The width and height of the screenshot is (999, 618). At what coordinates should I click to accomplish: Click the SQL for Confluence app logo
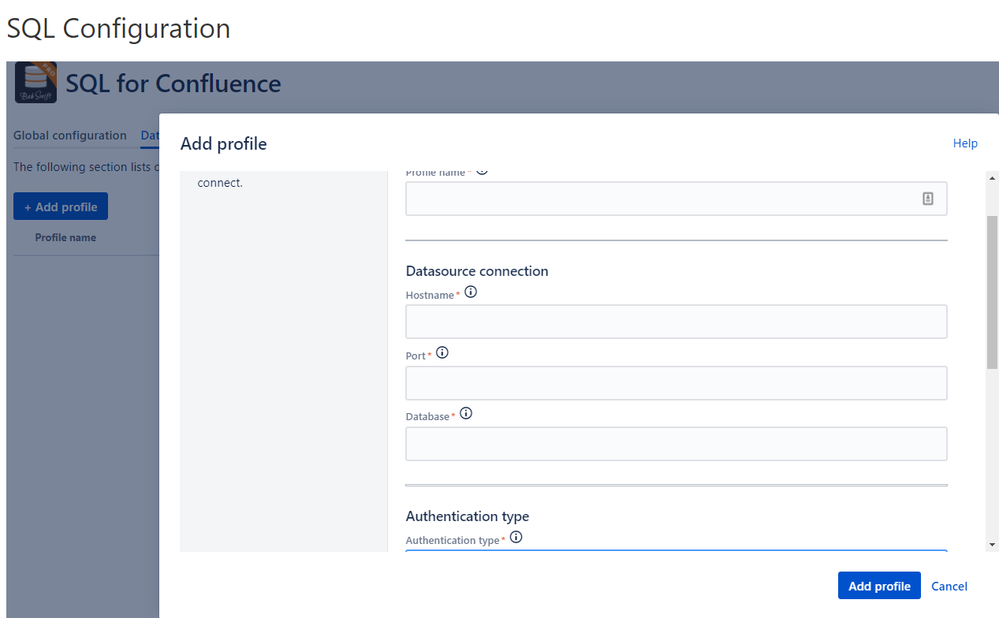pyautogui.click(x=35, y=83)
